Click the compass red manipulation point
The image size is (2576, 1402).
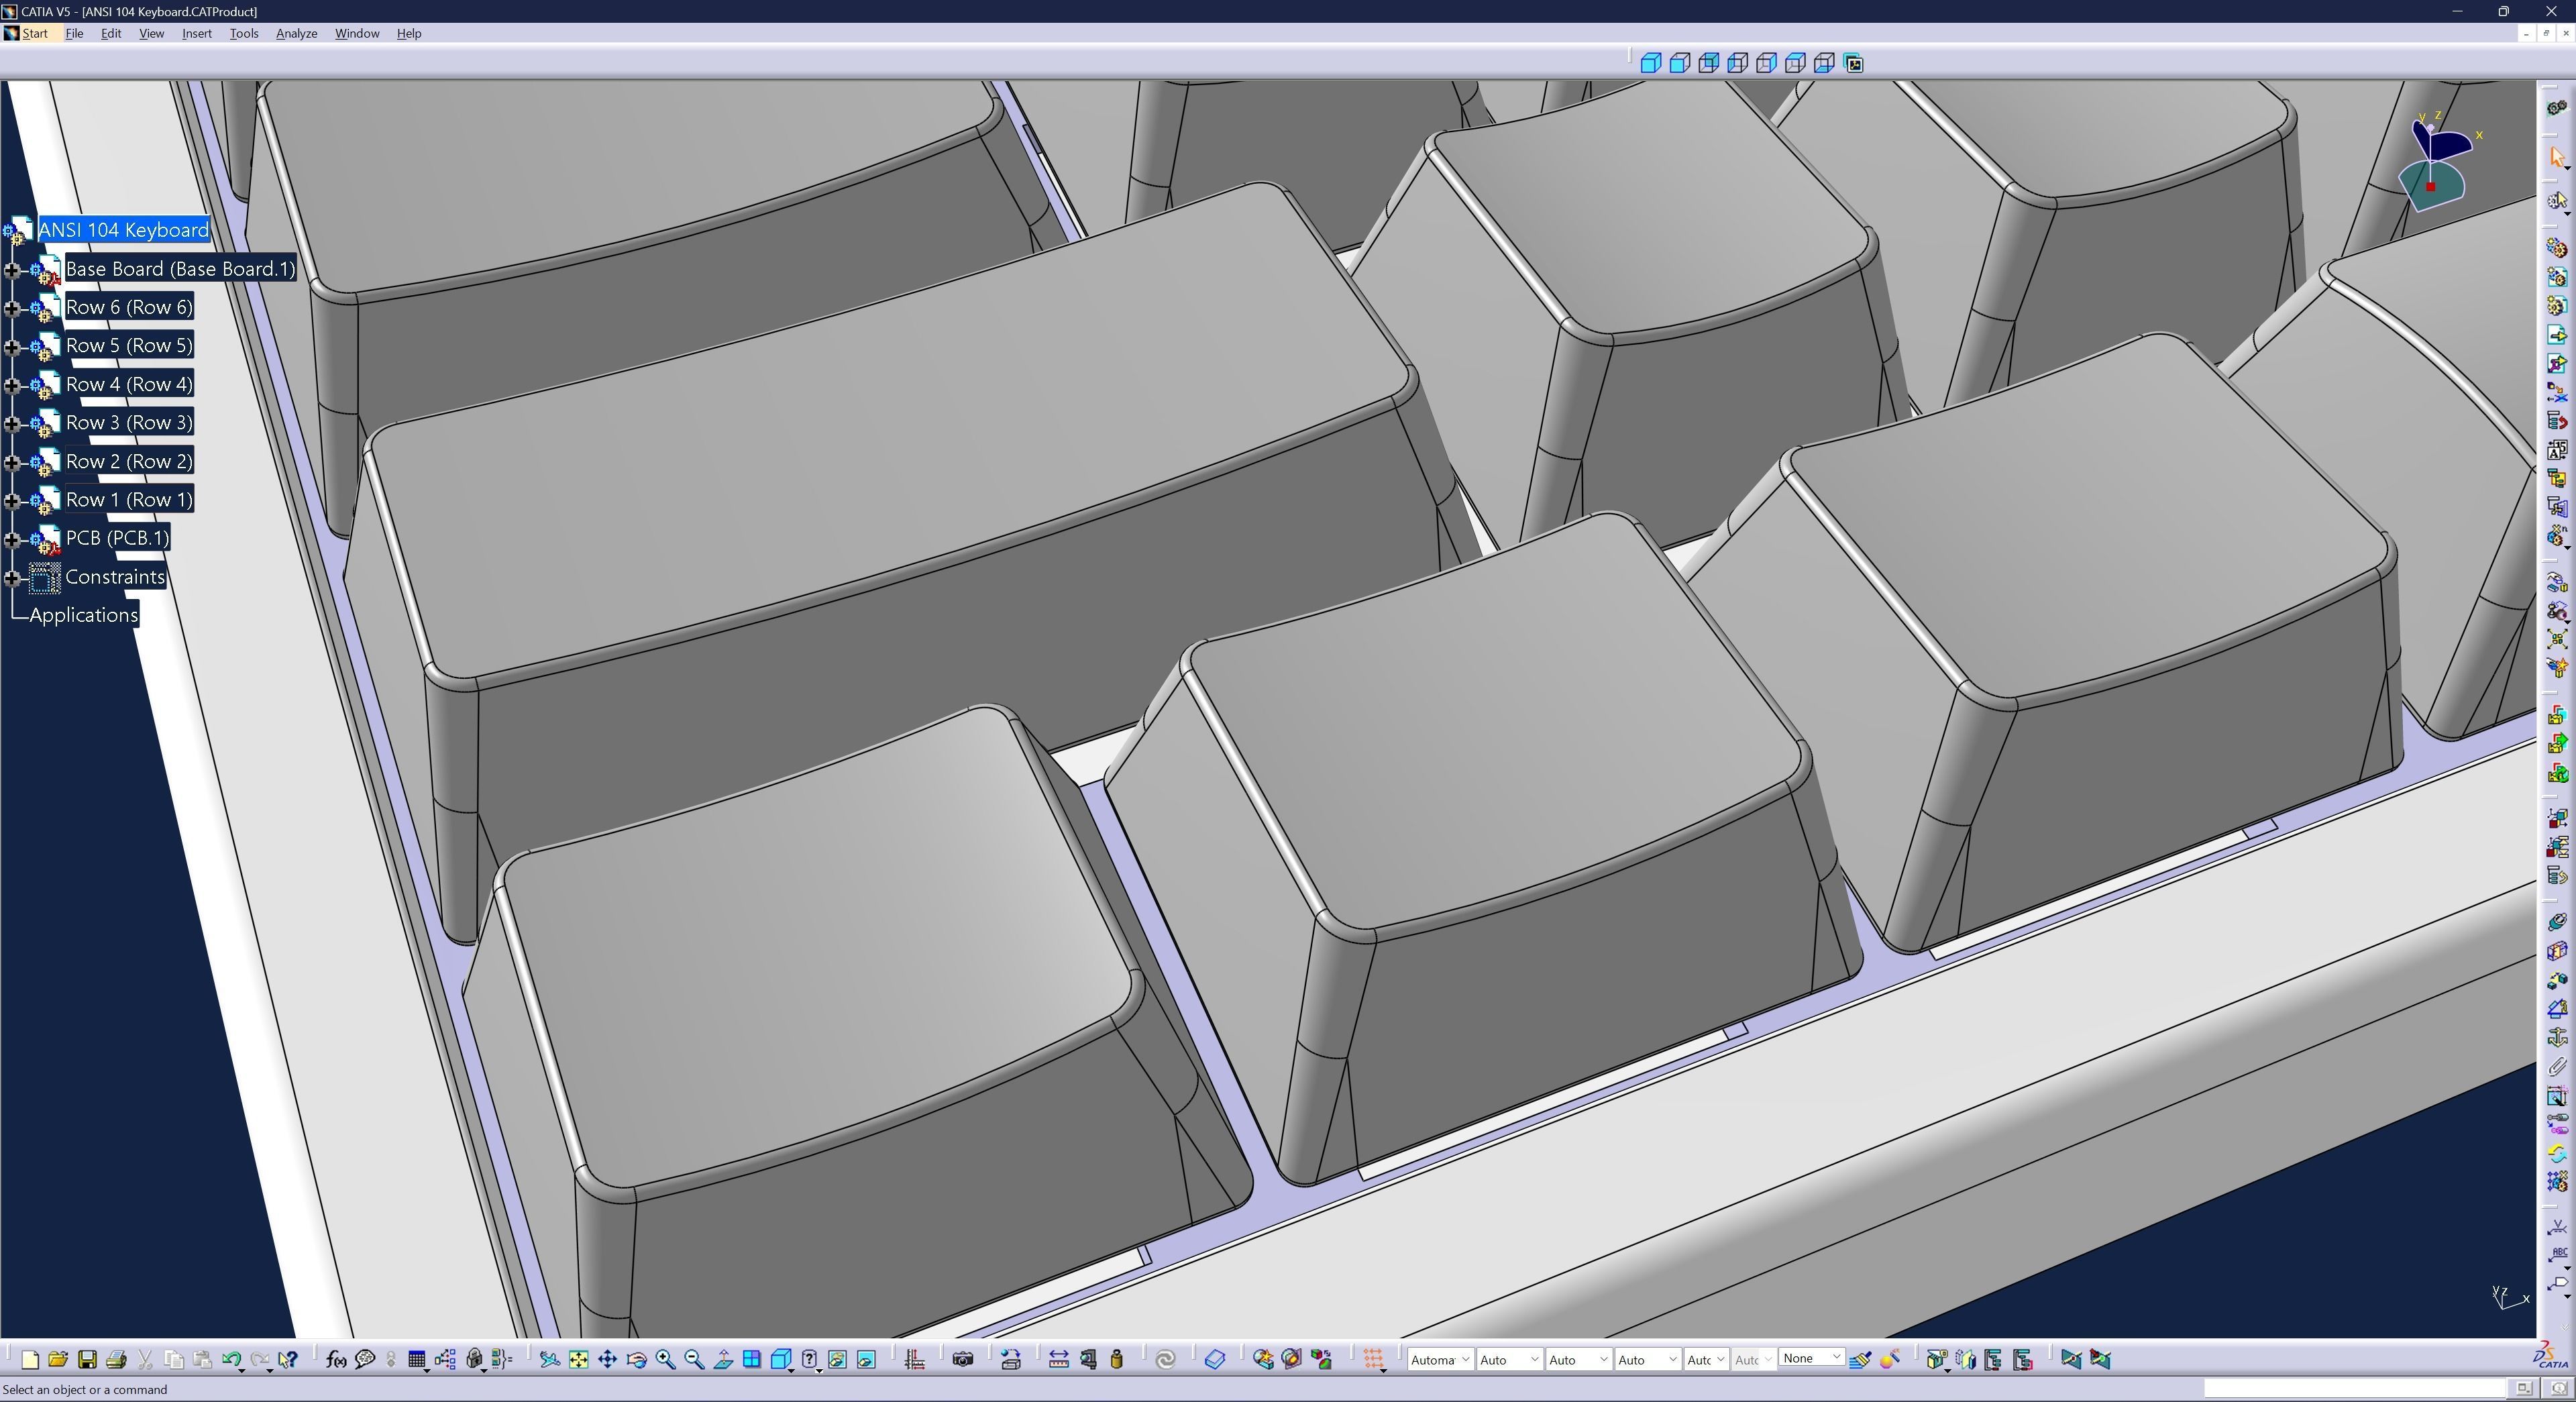click(2431, 187)
